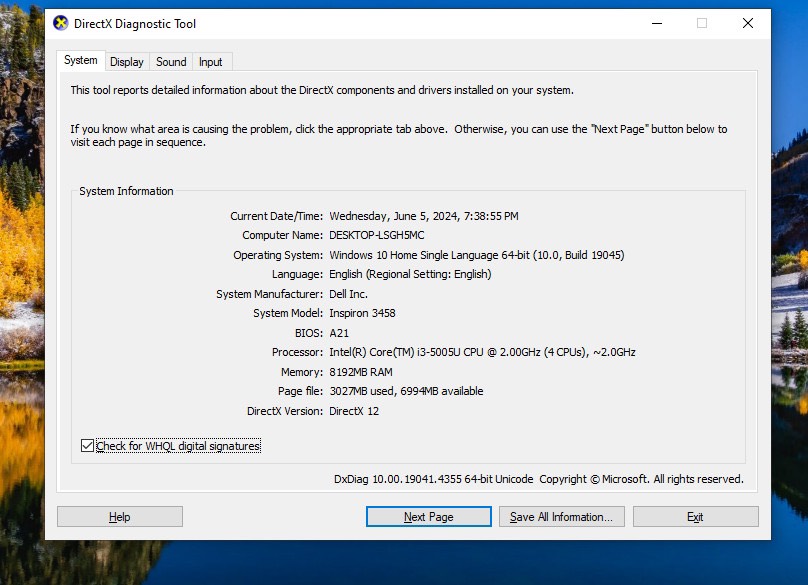This screenshot has width=808, height=585.
Task: Click the DxDiag version copyright text
Action: [538, 479]
